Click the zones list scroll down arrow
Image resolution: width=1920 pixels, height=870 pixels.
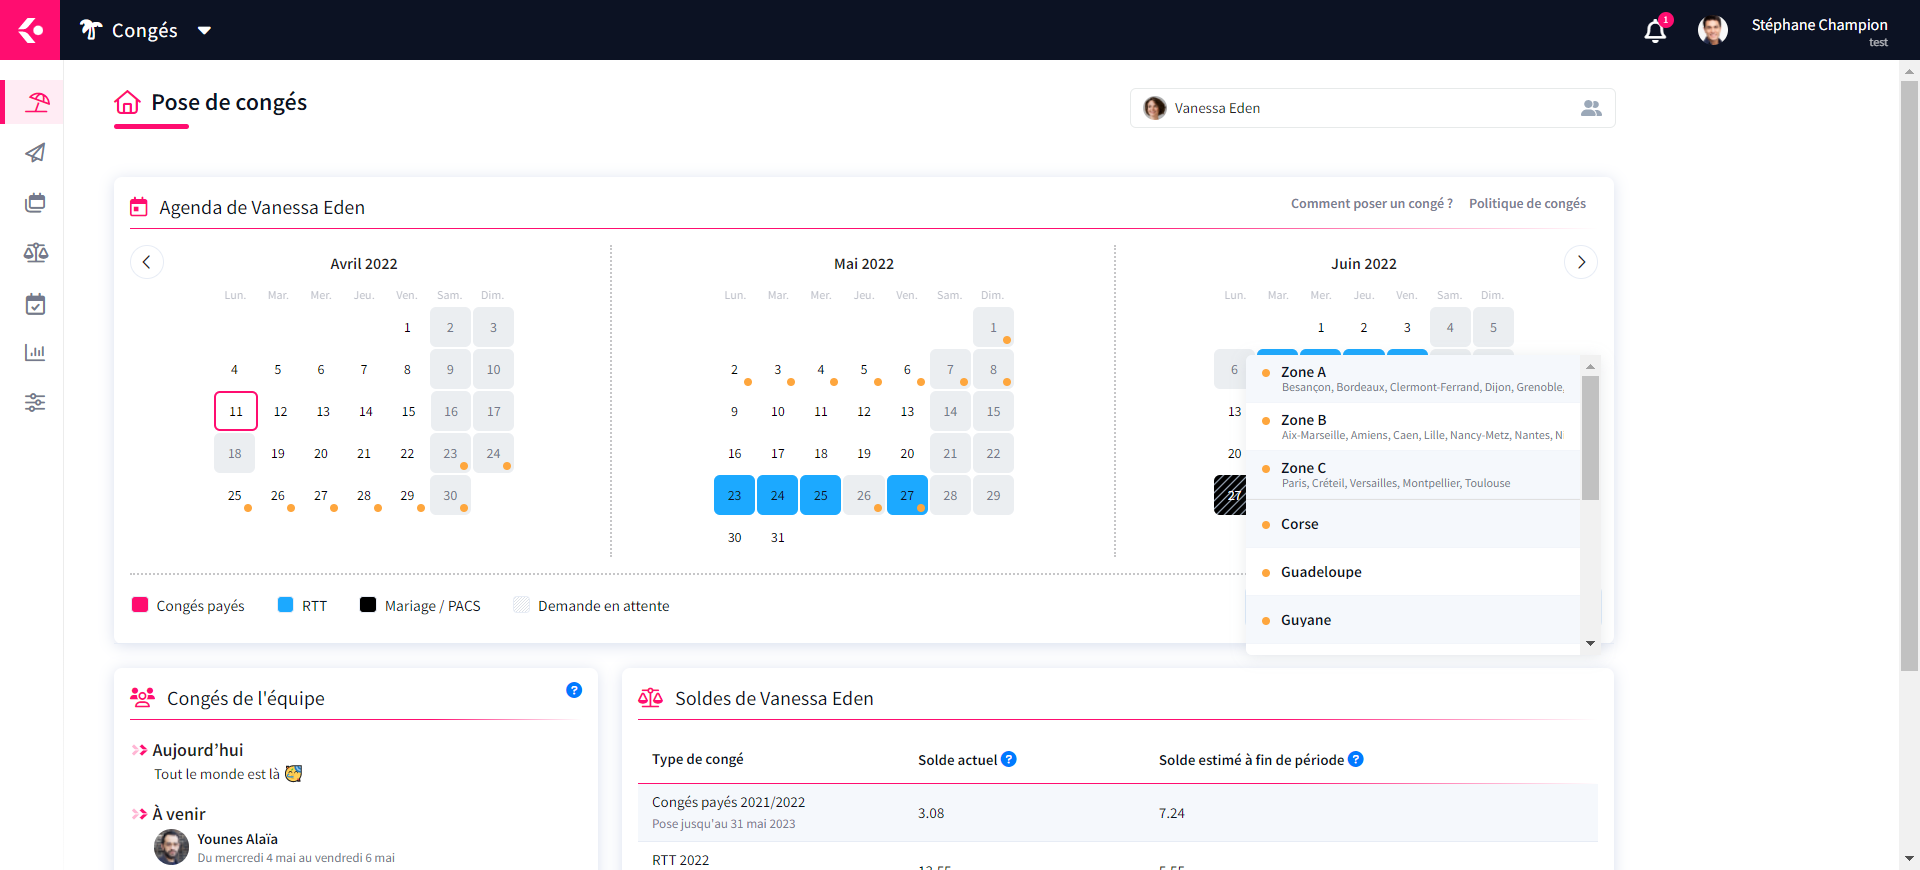[1590, 644]
